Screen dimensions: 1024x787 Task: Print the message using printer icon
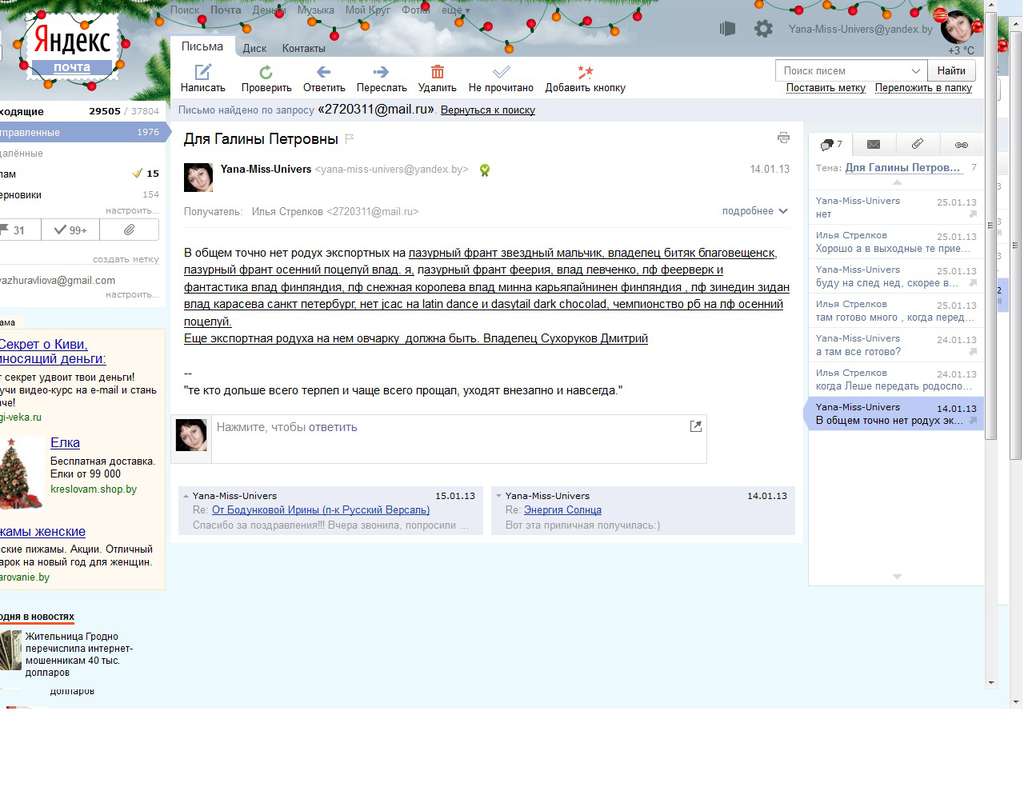tap(784, 137)
